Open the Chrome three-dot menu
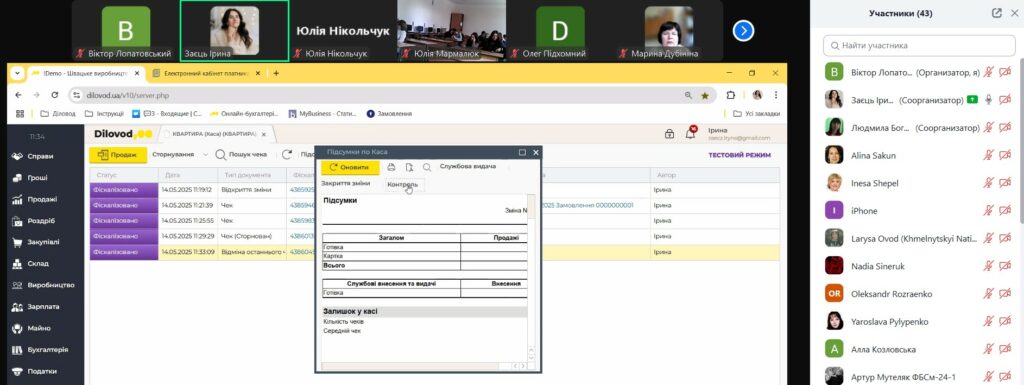1024x385 pixels. (775, 95)
